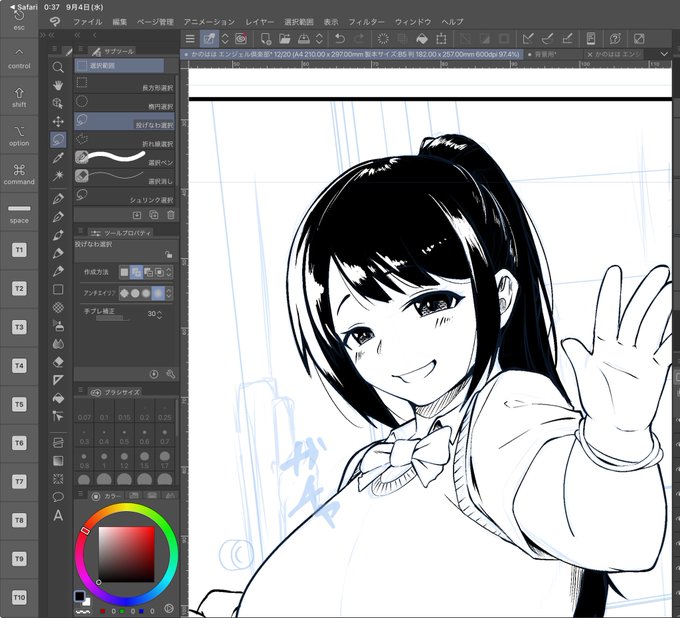Select the Figure rectangle tool
Viewport: 680px width, 618px height.
(x=58, y=289)
